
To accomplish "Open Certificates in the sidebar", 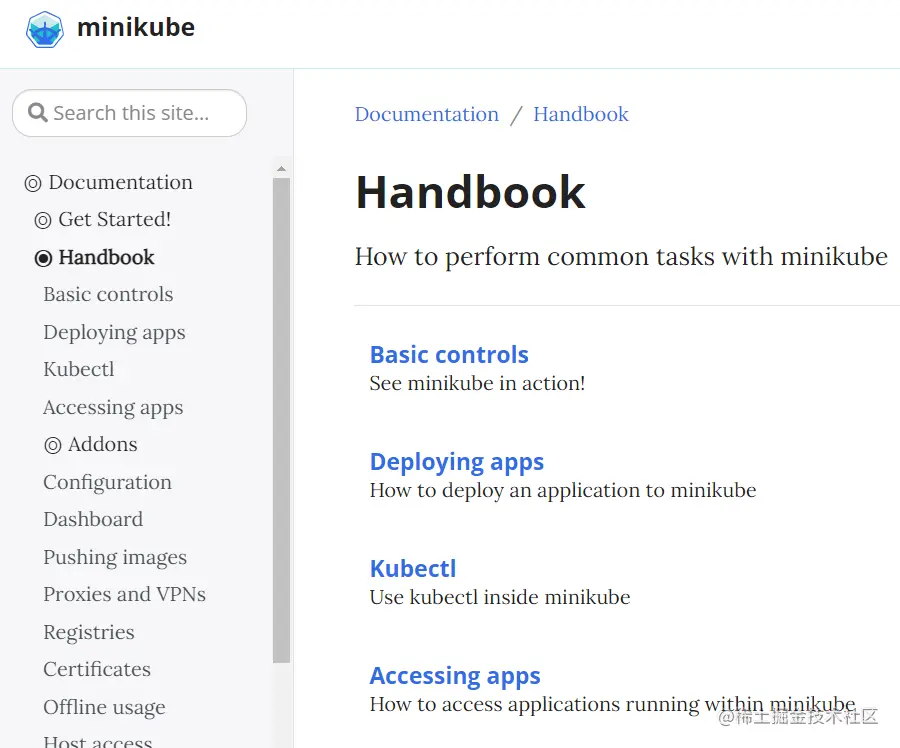I will pyautogui.click(x=97, y=669).
